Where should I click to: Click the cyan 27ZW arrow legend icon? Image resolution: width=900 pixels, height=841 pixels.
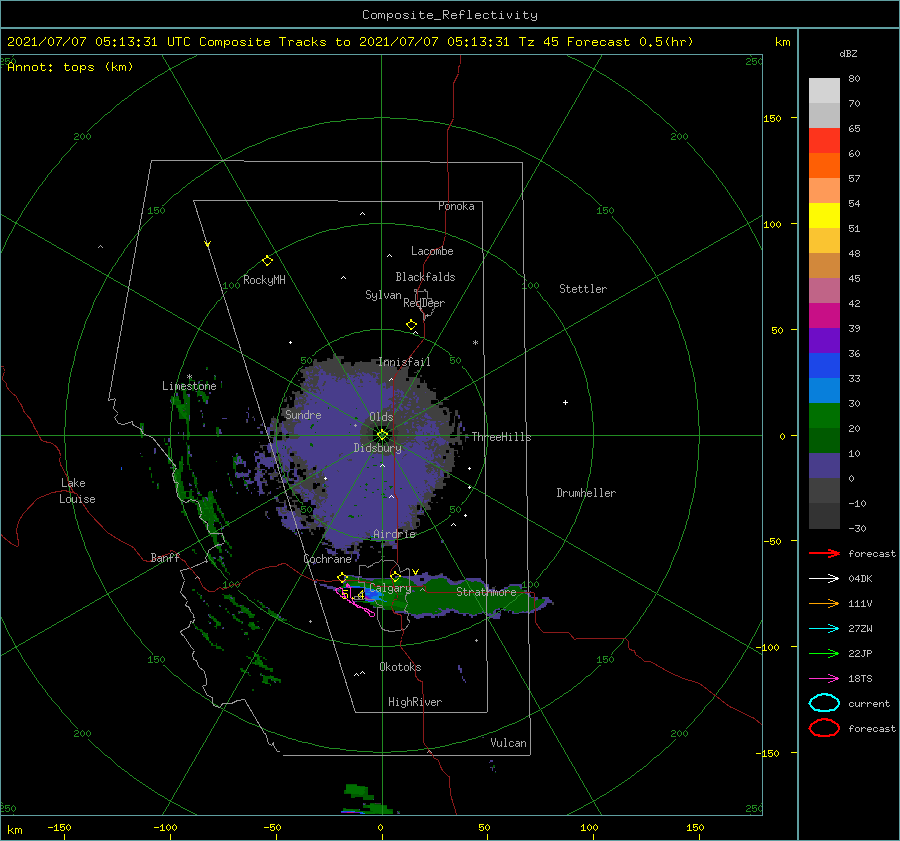click(824, 629)
